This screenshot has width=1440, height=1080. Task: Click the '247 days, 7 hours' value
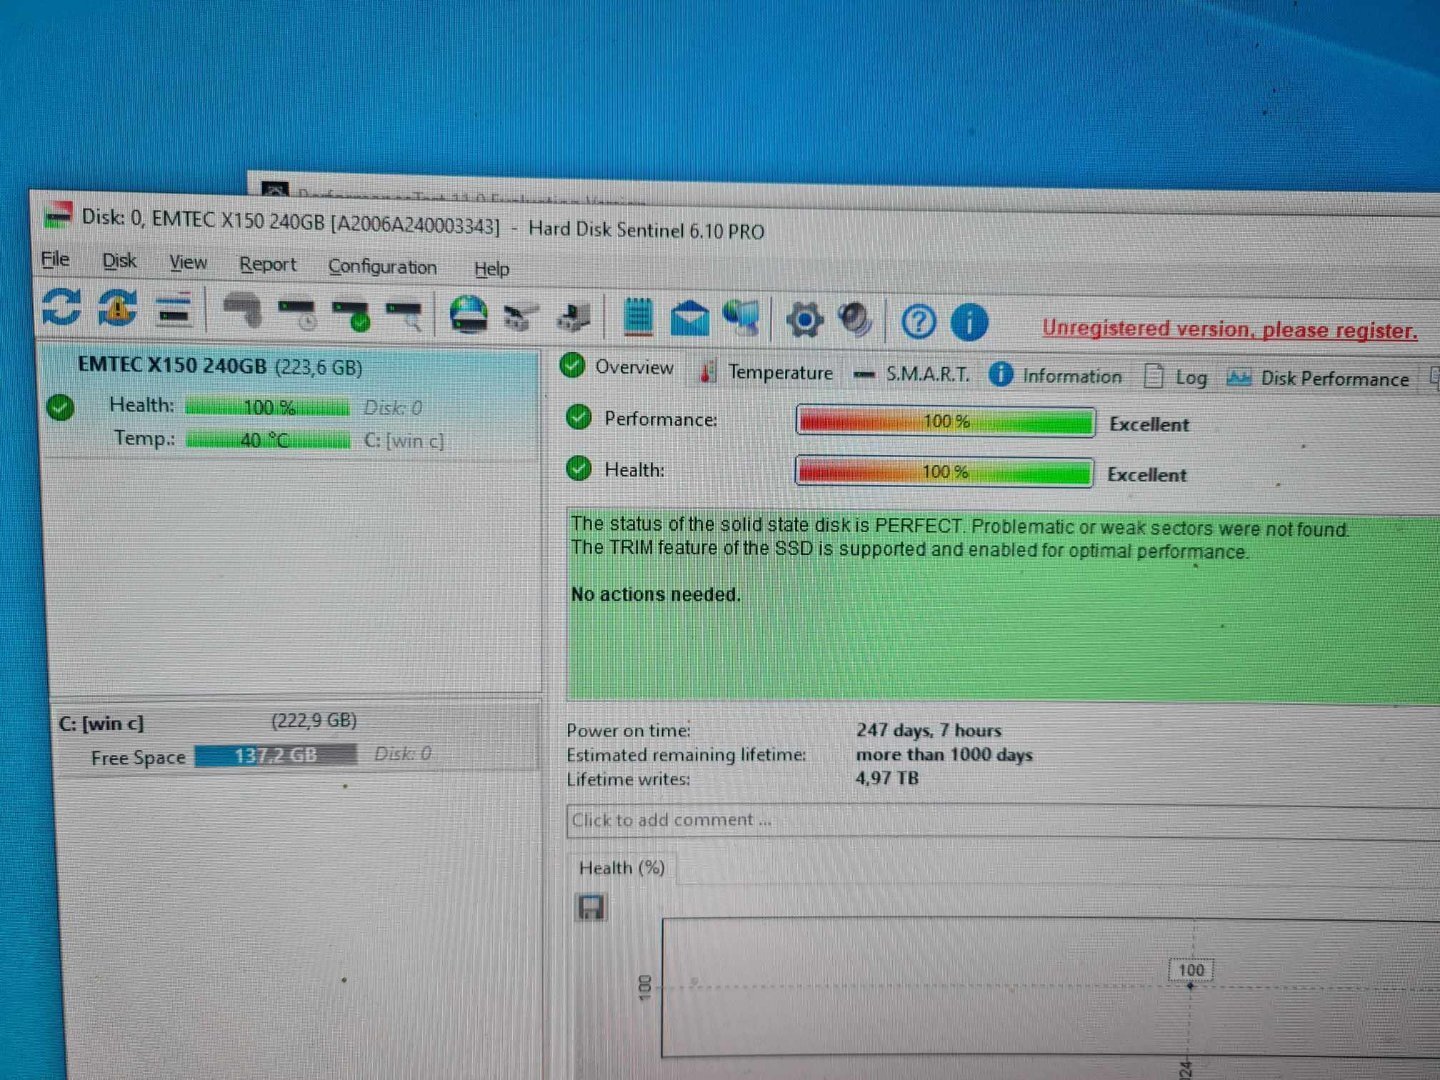[928, 730]
